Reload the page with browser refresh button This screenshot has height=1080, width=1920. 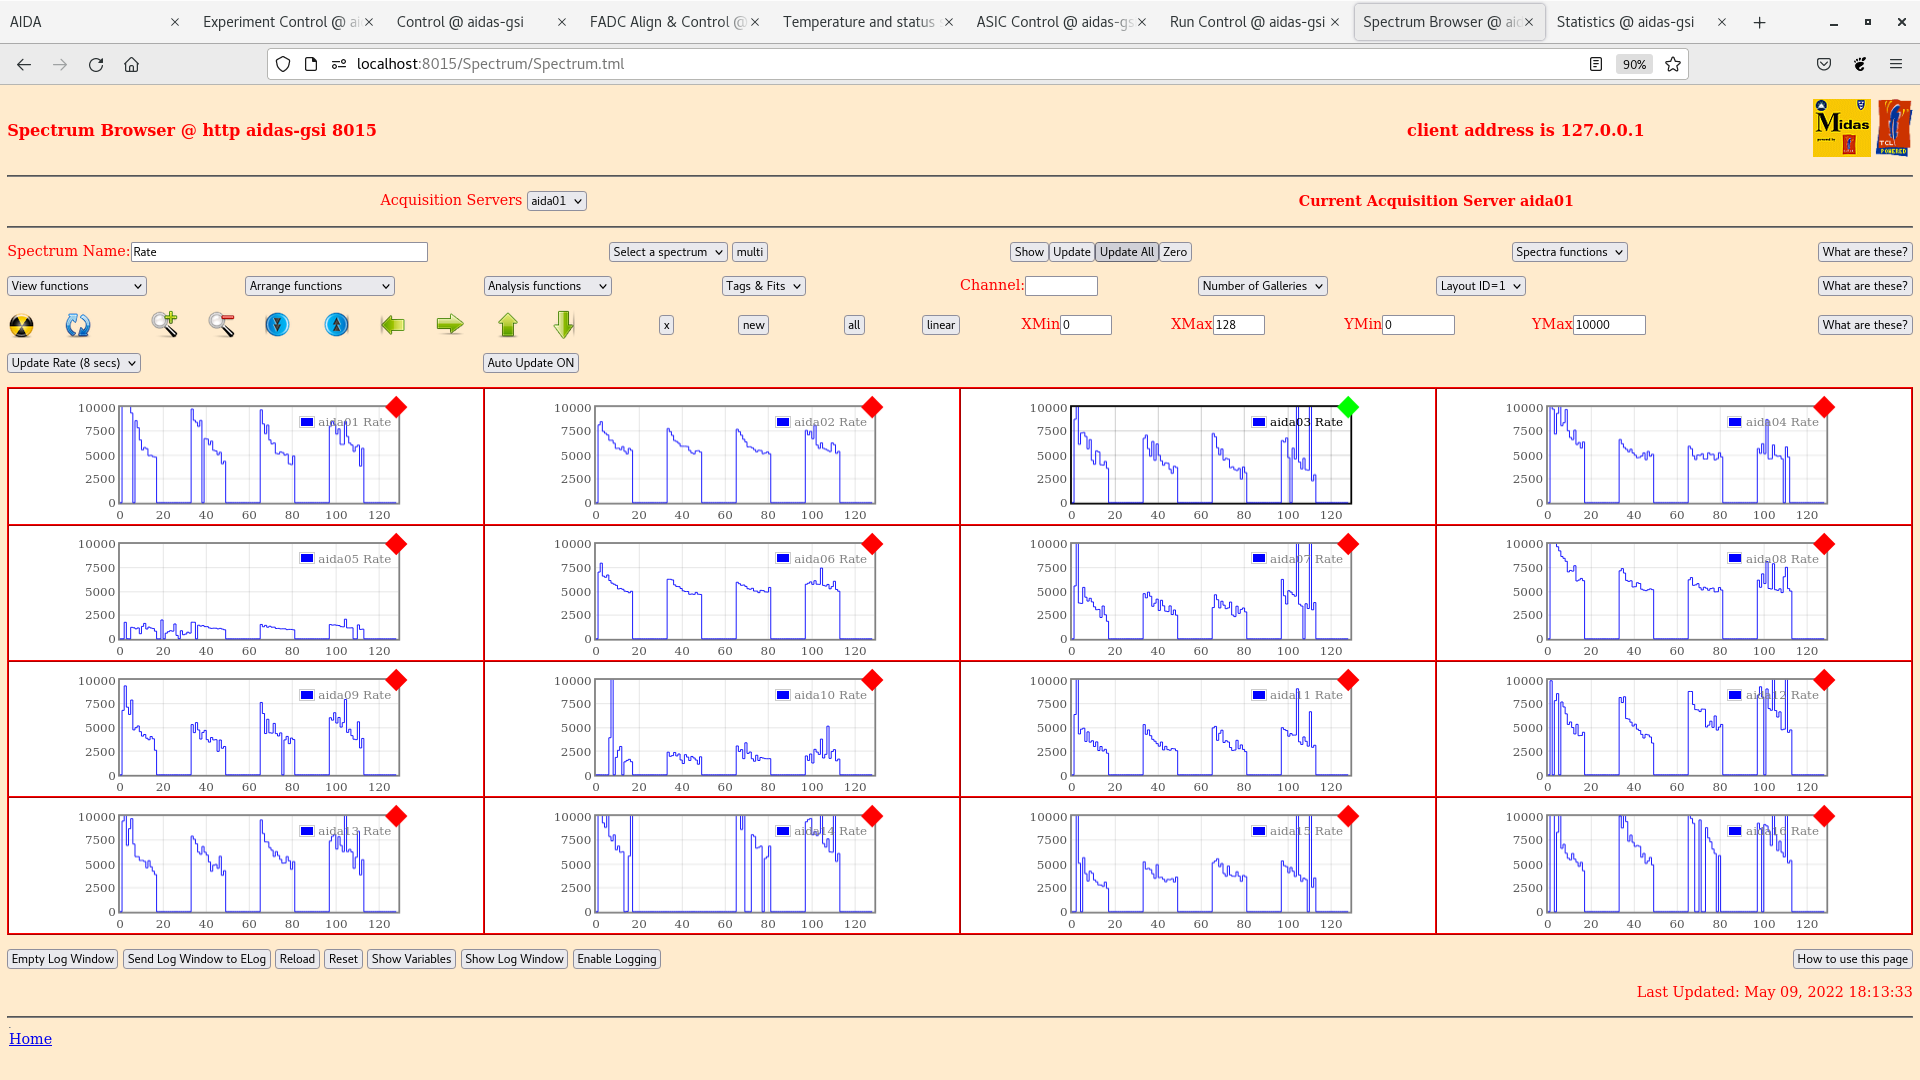pyautogui.click(x=96, y=64)
